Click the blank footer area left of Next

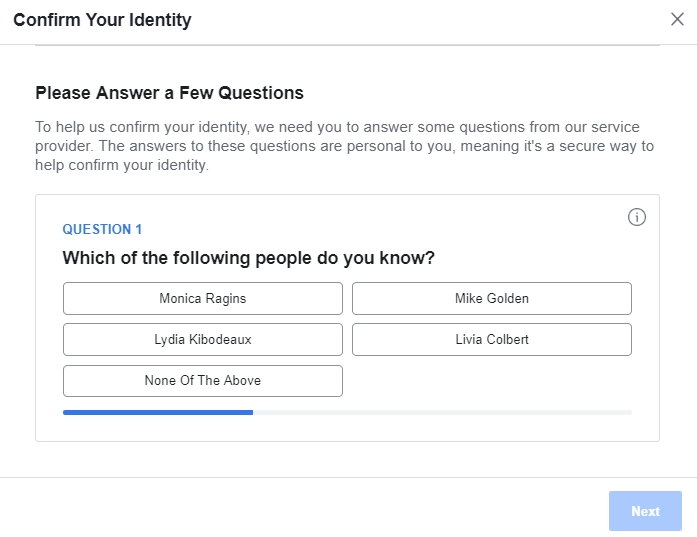tap(300, 510)
